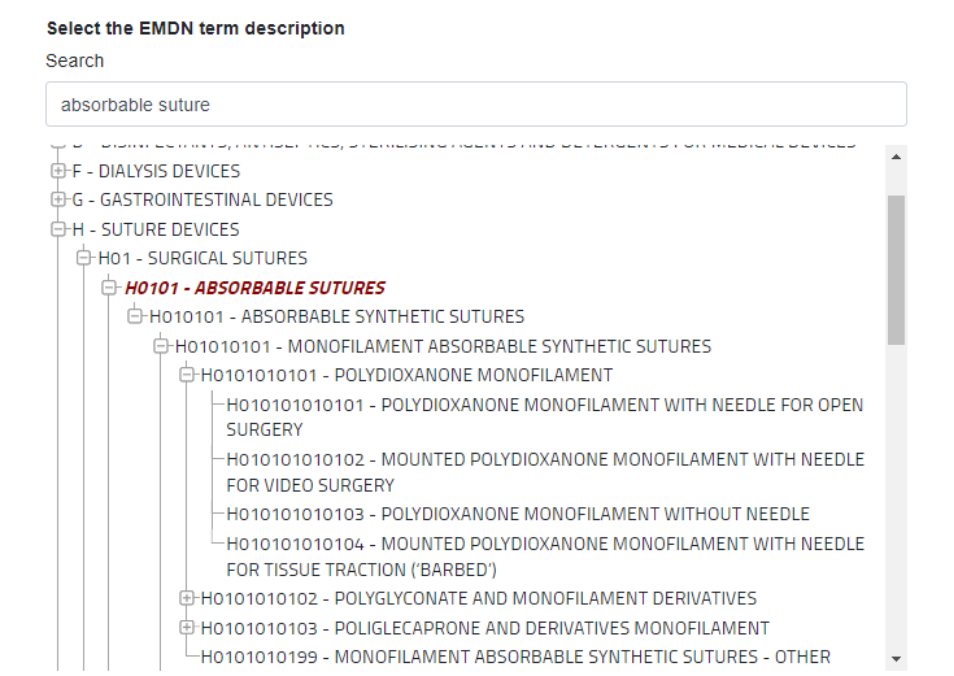Select H010101 - Absorbable Synthetic Sutures
Image resolution: width=954 pixels, height=676 pixels.
coord(336,317)
